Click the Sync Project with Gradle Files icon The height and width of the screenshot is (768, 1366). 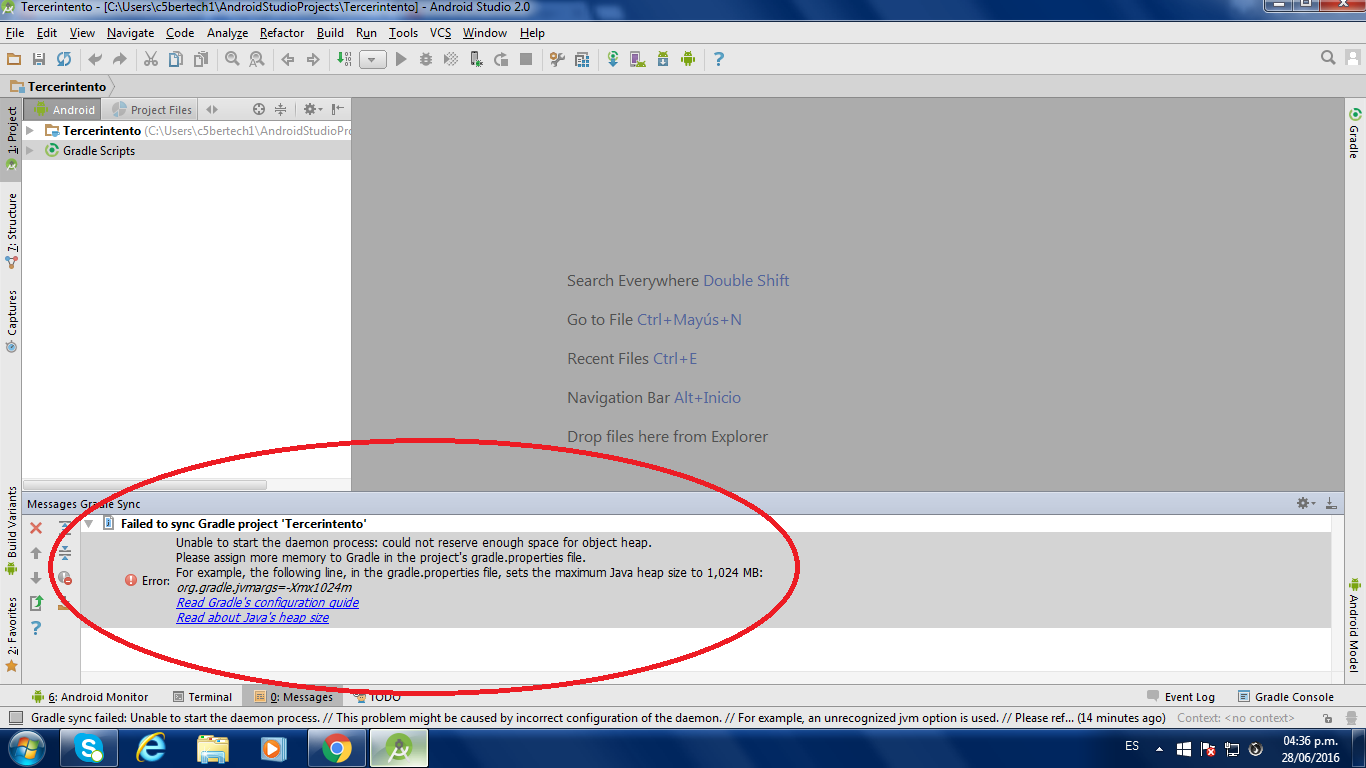(613, 60)
